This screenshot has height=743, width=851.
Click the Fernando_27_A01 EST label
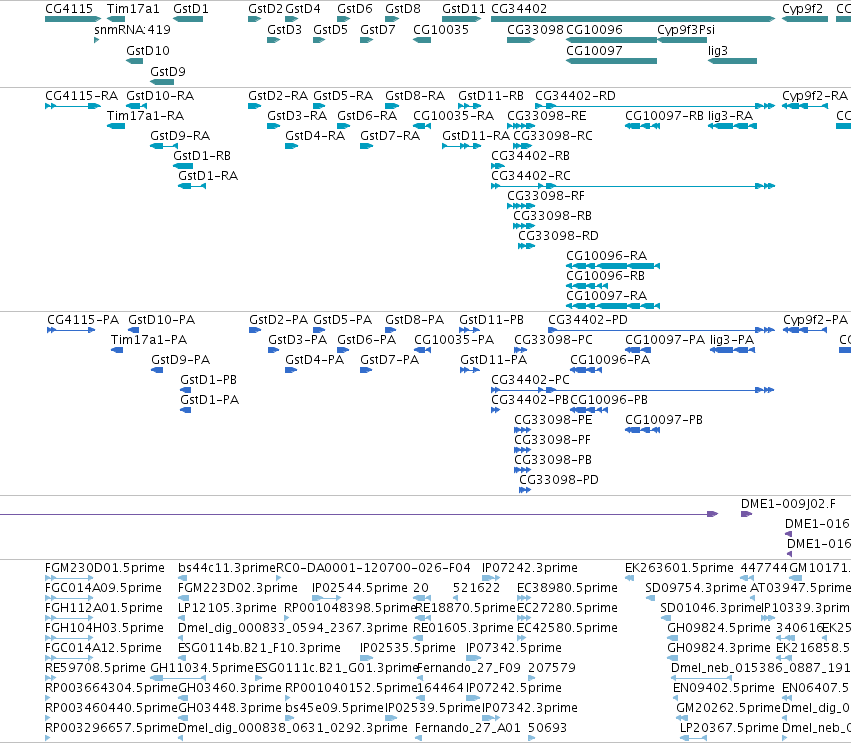pyautogui.click(x=467, y=728)
